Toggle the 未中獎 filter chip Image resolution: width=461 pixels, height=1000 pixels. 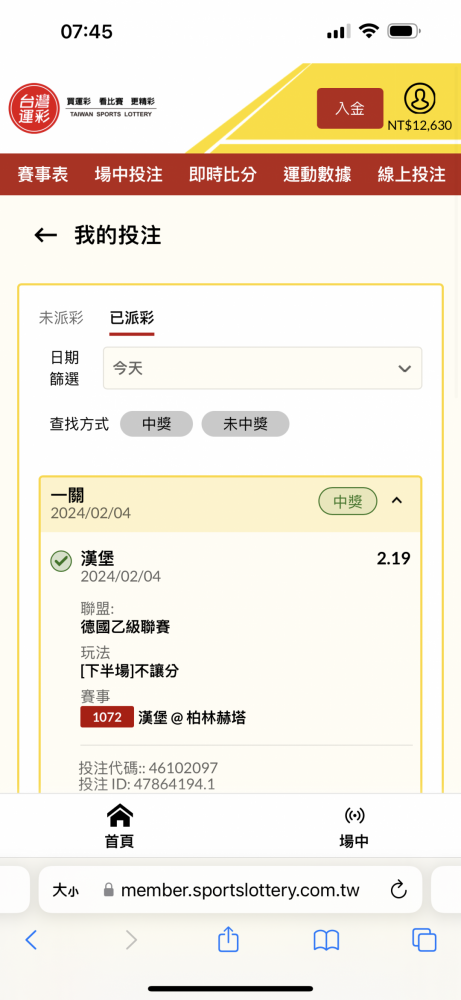245,424
